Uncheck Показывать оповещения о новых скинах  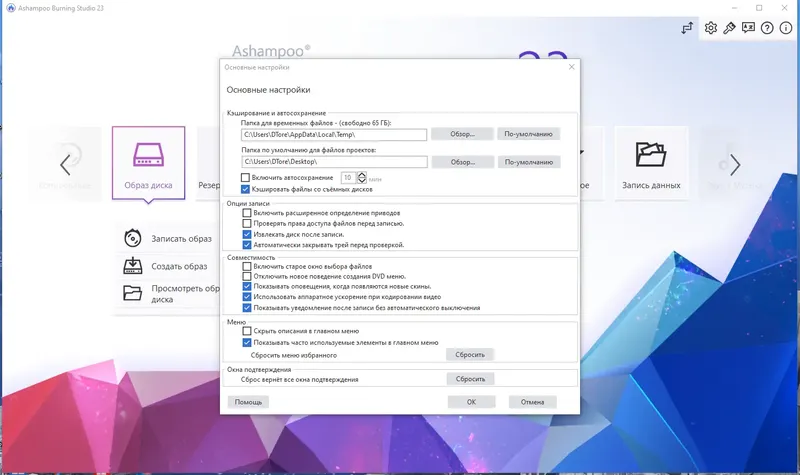click(247, 286)
